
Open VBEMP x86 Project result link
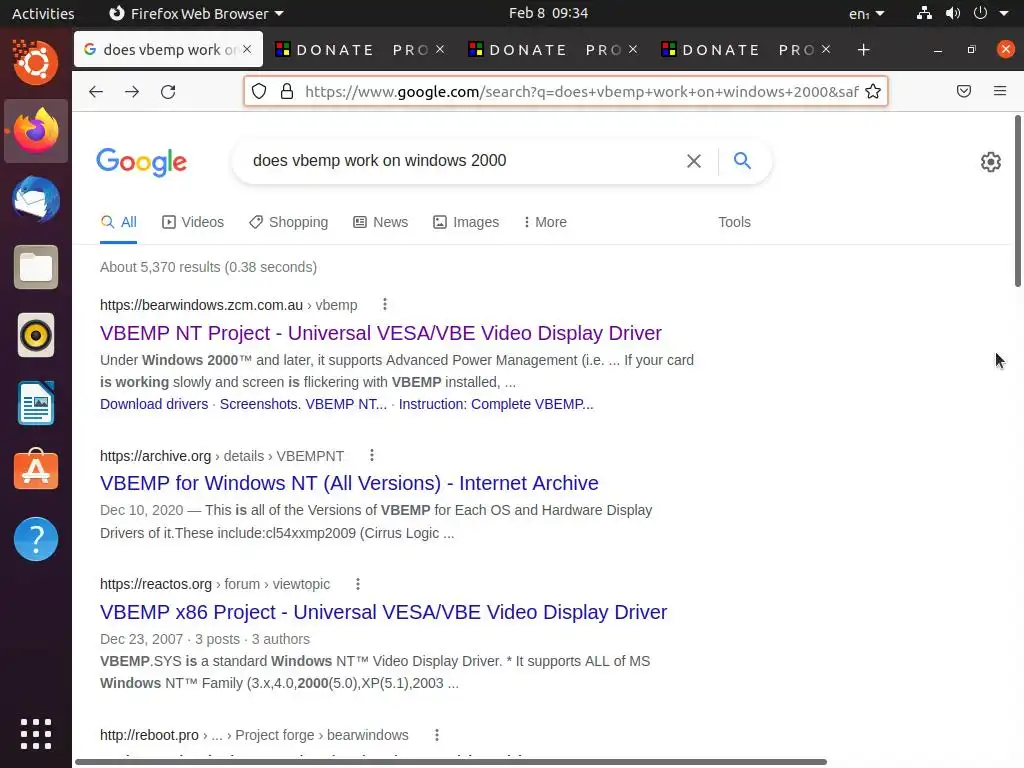(x=383, y=612)
